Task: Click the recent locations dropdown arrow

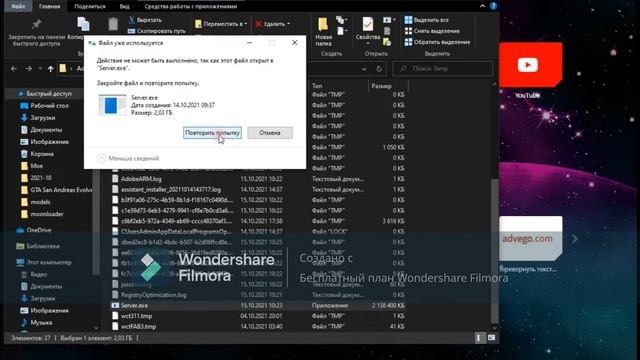Action: coord(40,69)
